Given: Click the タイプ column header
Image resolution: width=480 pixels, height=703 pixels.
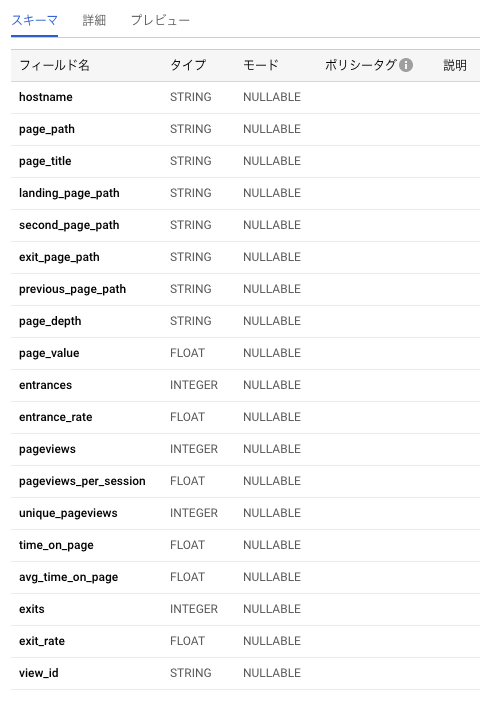Looking at the screenshot, I should (x=188, y=65).
